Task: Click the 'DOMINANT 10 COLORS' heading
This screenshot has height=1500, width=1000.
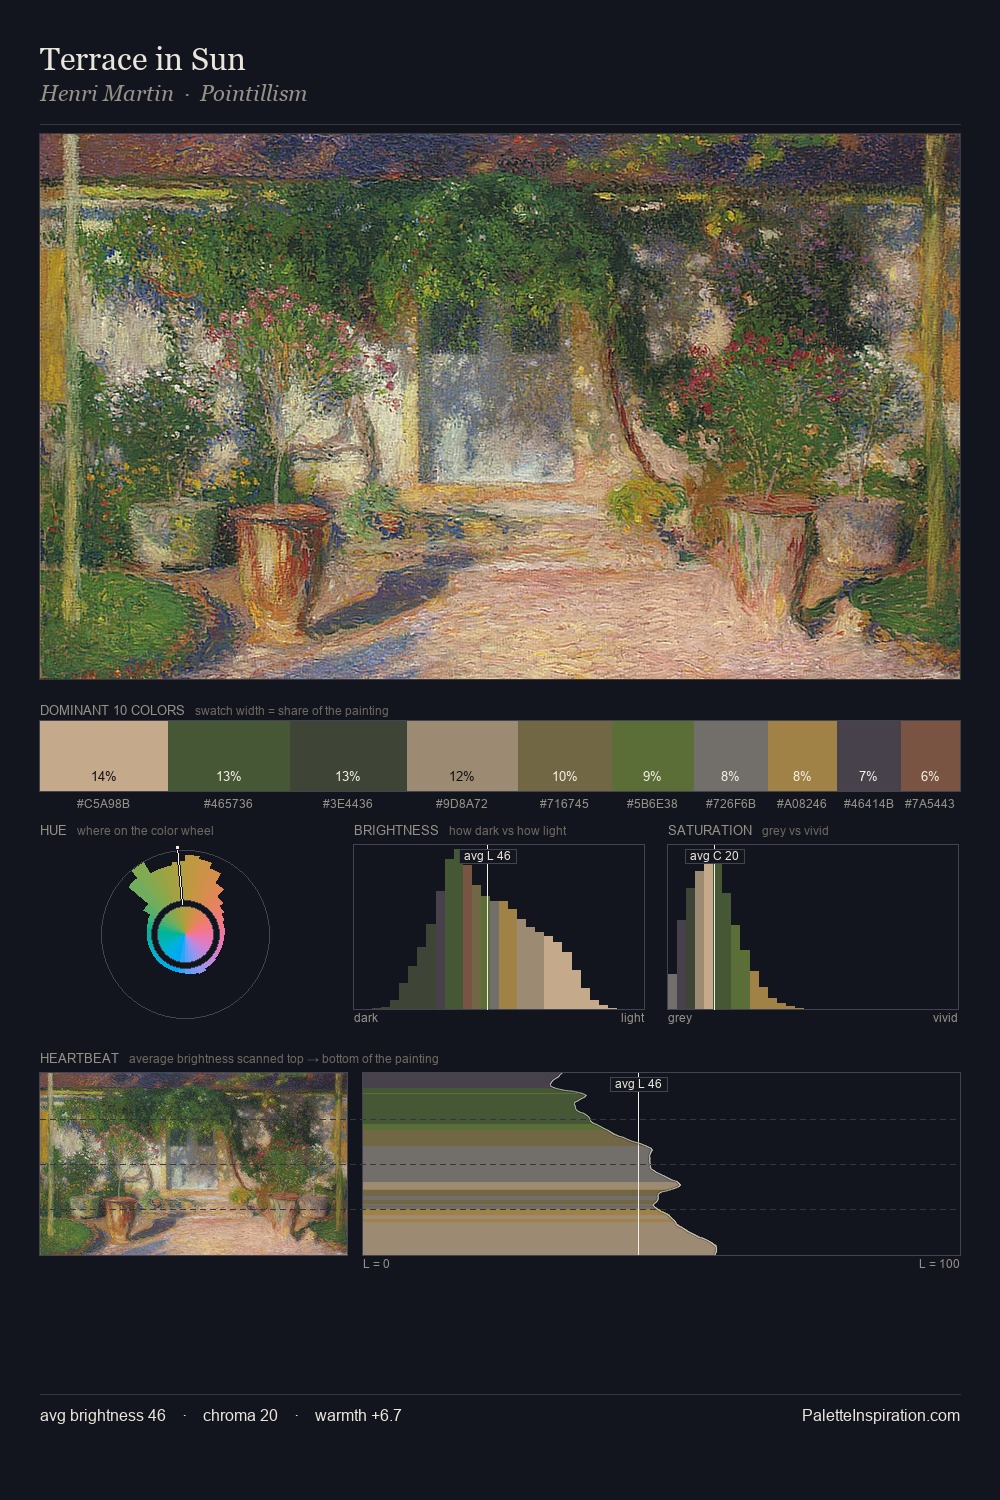Action: (x=112, y=710)
